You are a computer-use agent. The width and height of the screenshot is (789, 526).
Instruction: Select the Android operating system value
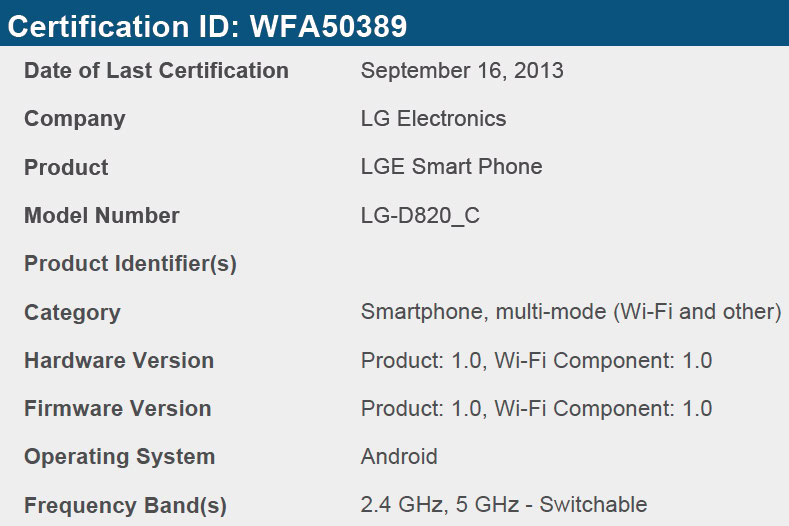pos(399,457)
